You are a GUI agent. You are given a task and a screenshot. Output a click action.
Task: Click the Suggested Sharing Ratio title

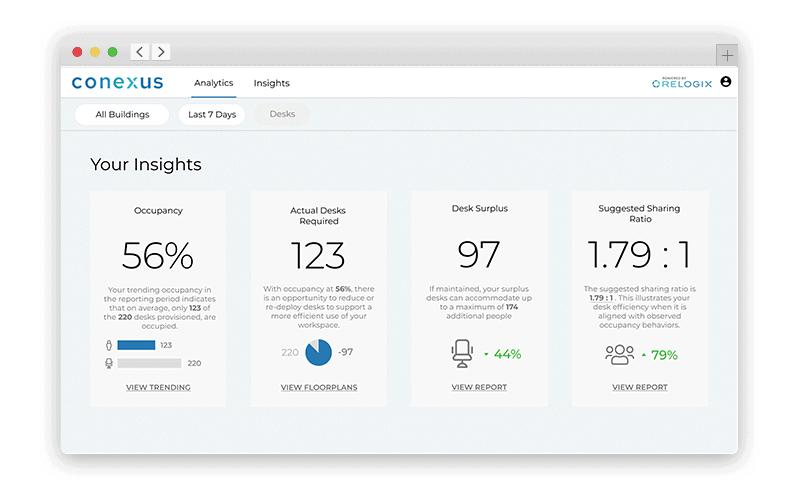639,213
